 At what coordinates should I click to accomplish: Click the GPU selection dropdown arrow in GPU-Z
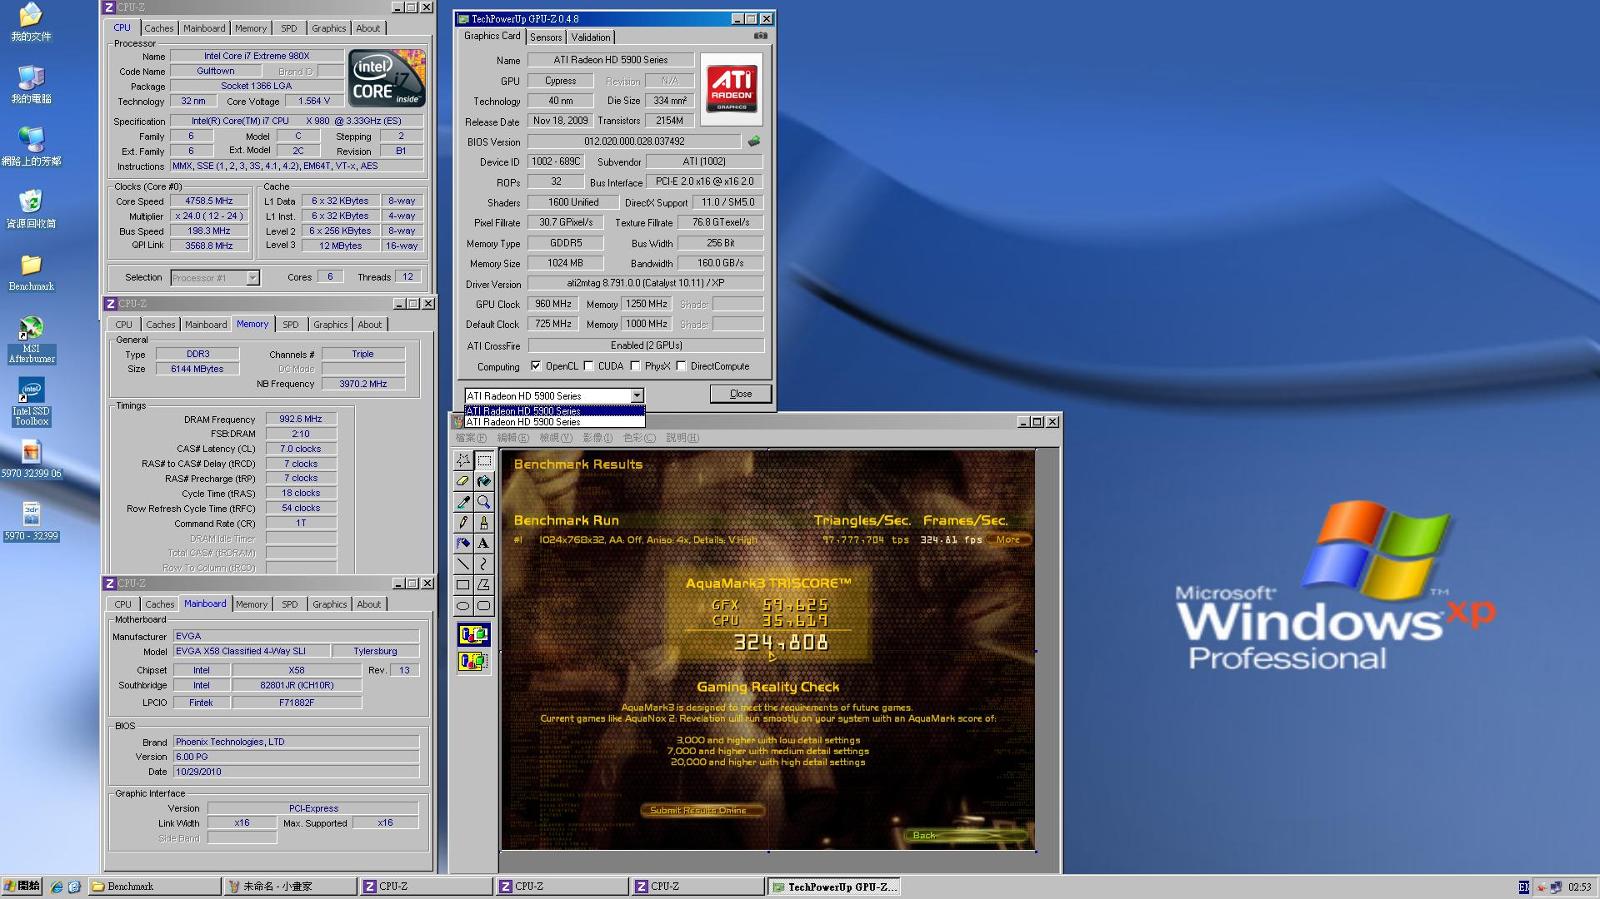pos(637,396)
